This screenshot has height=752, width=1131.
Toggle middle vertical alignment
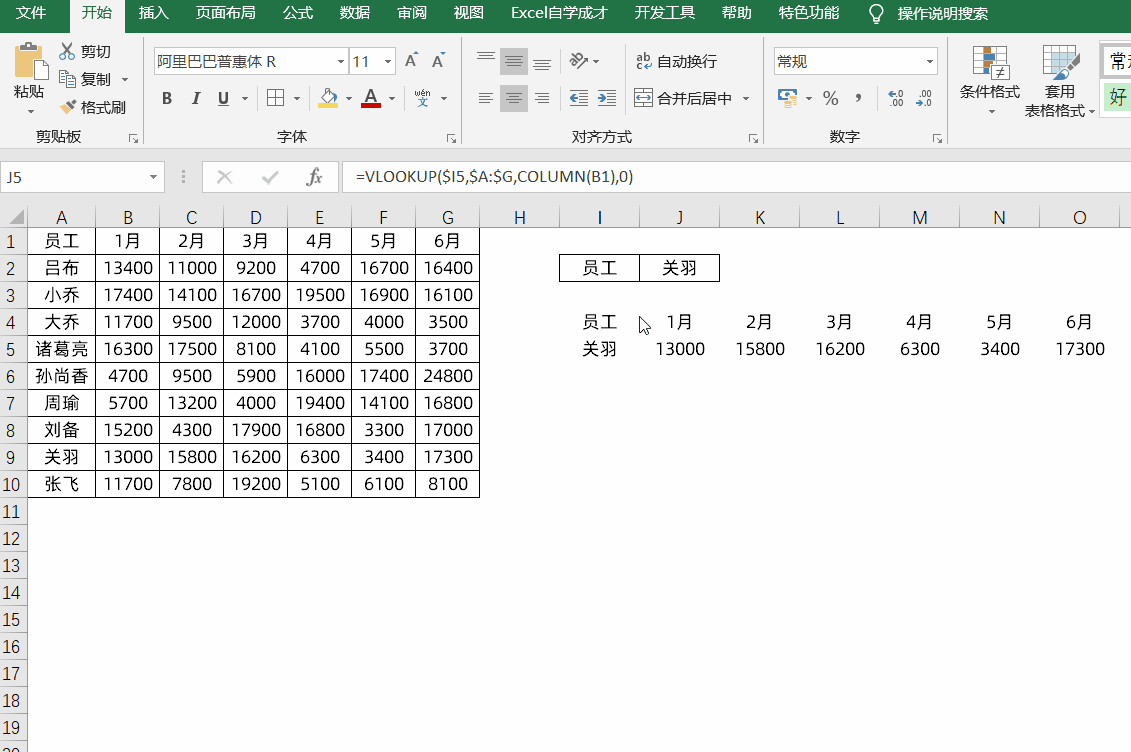point(514,61)
